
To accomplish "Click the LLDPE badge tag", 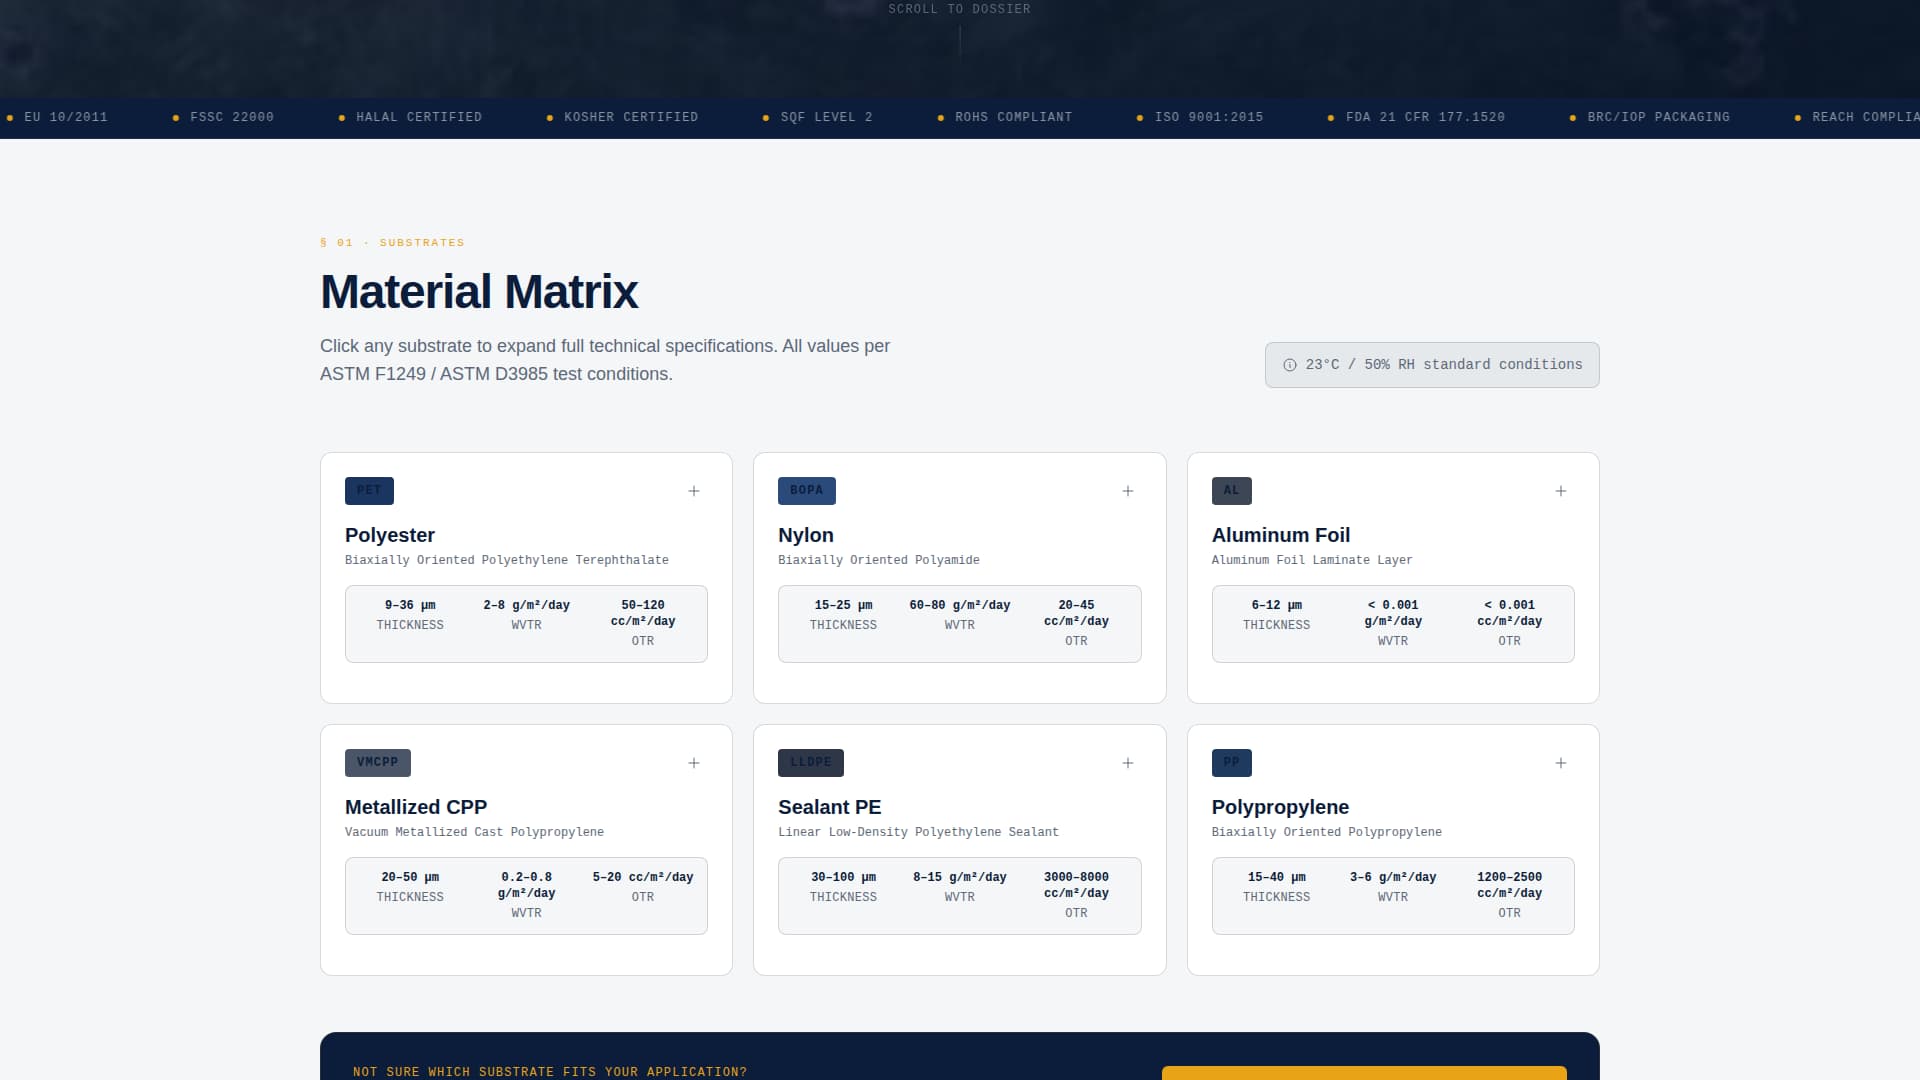I will click(x=810, y=763).
